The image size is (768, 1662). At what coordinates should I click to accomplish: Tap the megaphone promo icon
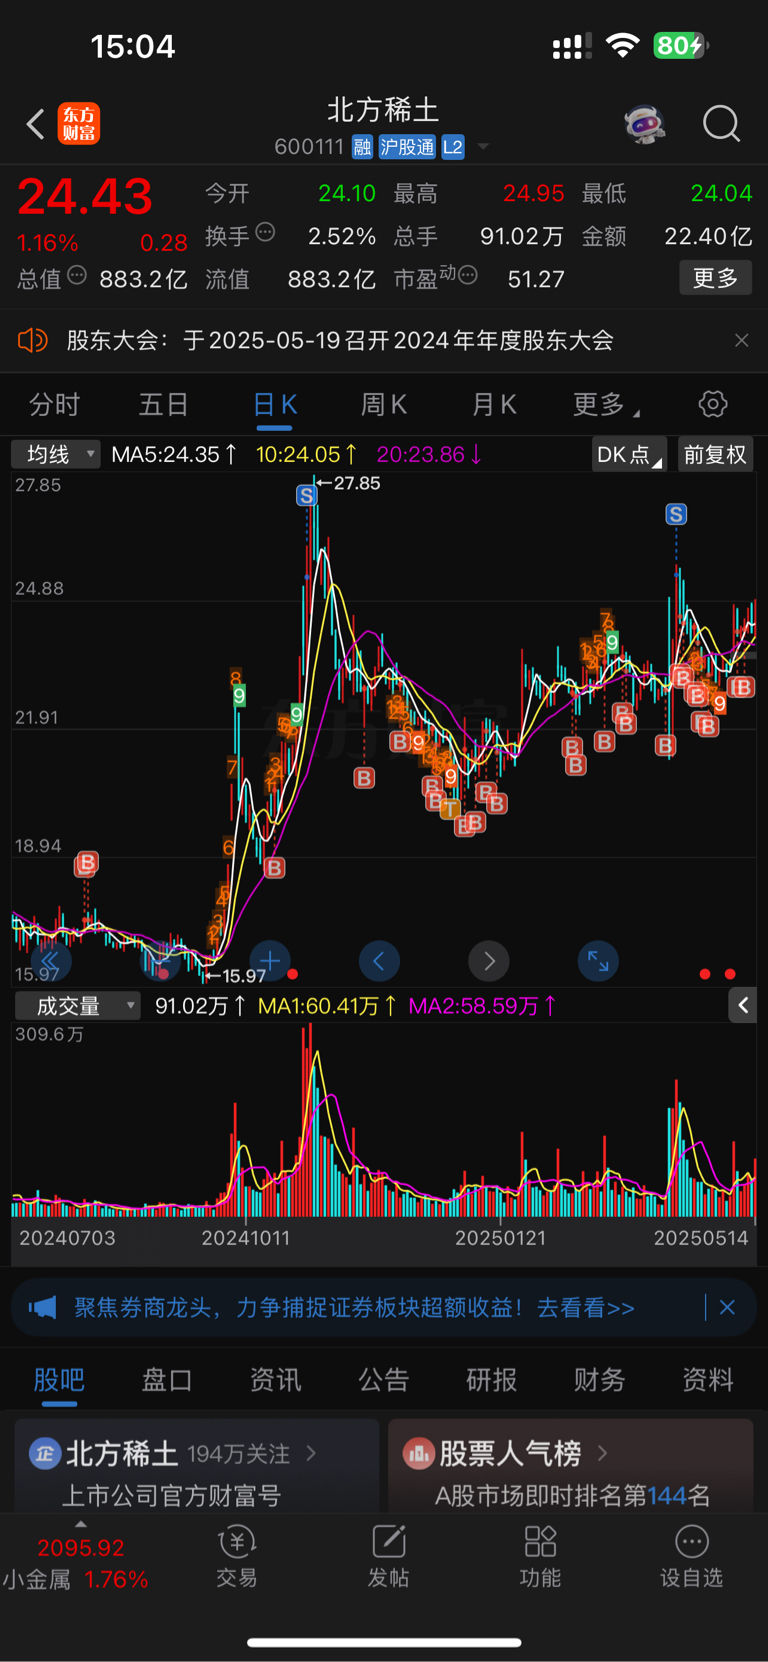42,1307
